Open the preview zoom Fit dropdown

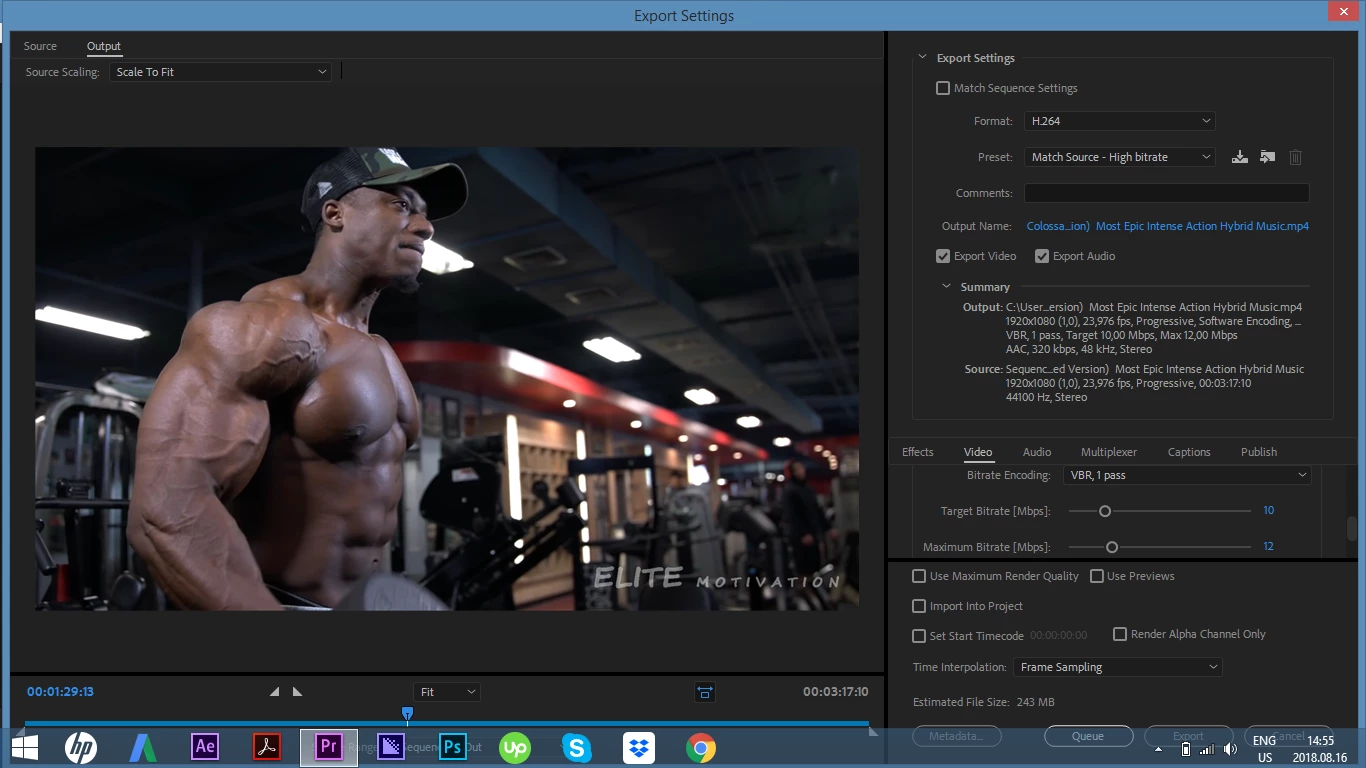pos(447,692)
